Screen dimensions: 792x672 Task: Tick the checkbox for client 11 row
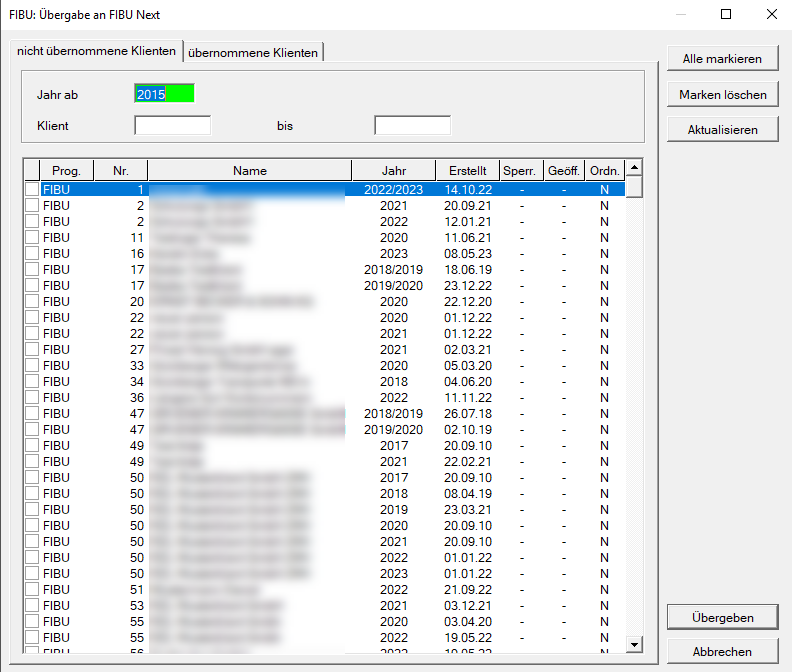[x=32, y=237]
